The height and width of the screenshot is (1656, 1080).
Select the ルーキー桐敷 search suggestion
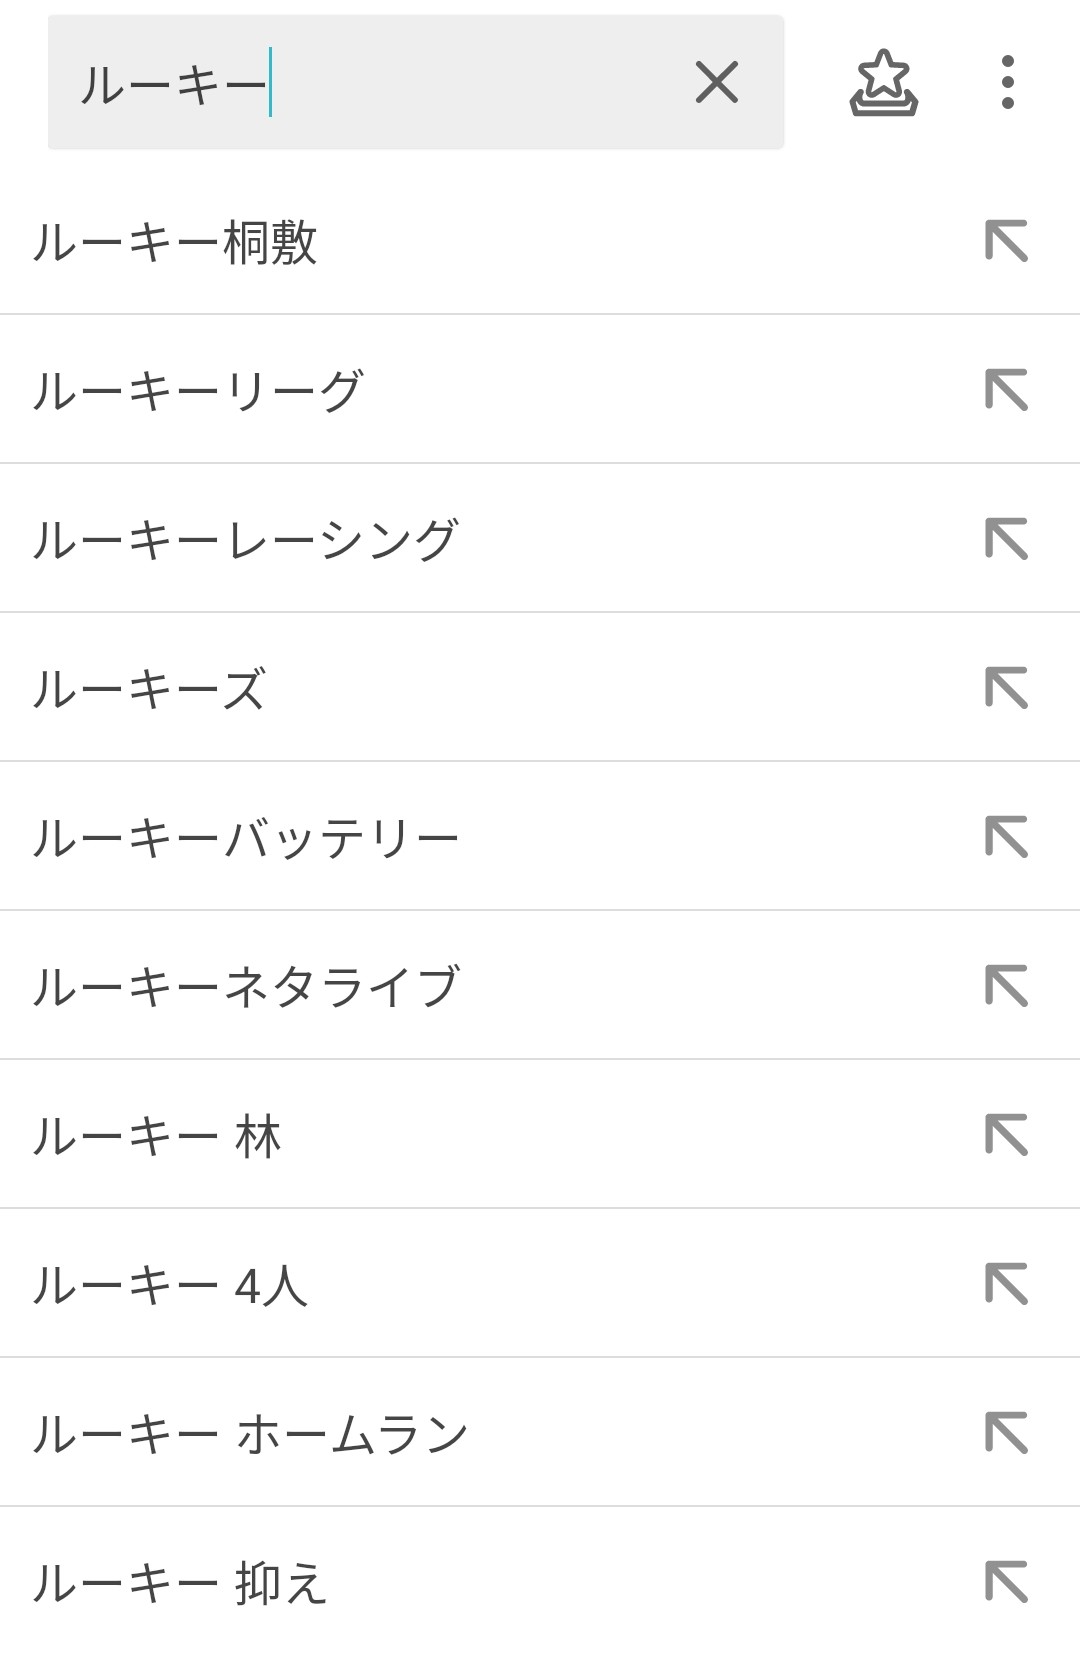pyautogui.click(x=176, y=242)
